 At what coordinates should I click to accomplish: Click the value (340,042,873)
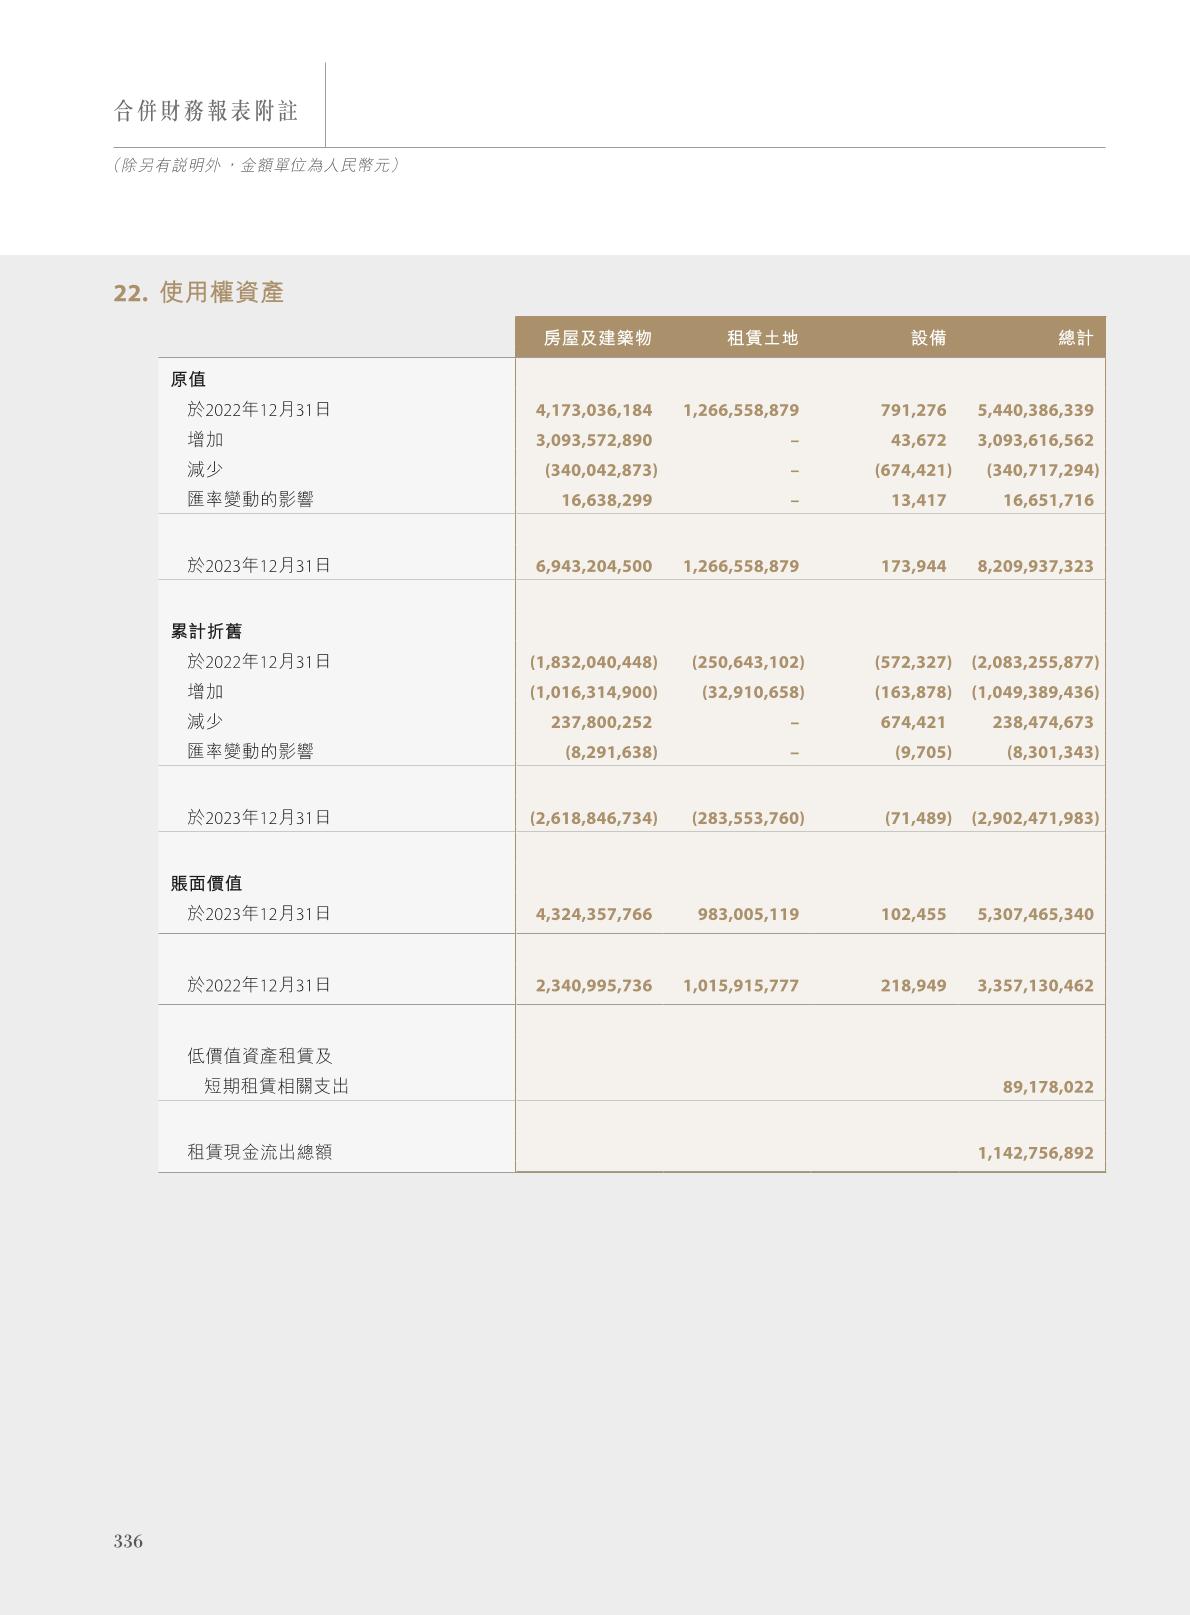[600, 470]
